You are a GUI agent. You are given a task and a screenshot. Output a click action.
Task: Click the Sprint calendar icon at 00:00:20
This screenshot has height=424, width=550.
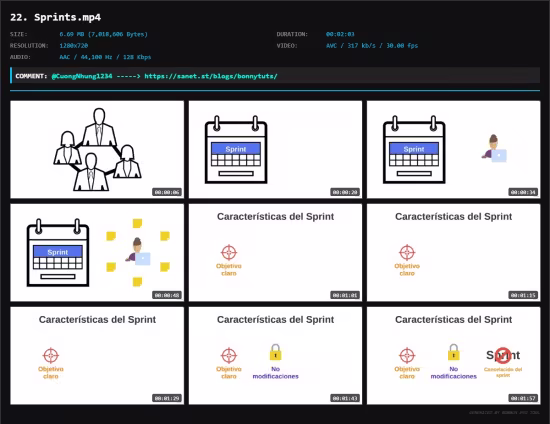click(236, 149)
